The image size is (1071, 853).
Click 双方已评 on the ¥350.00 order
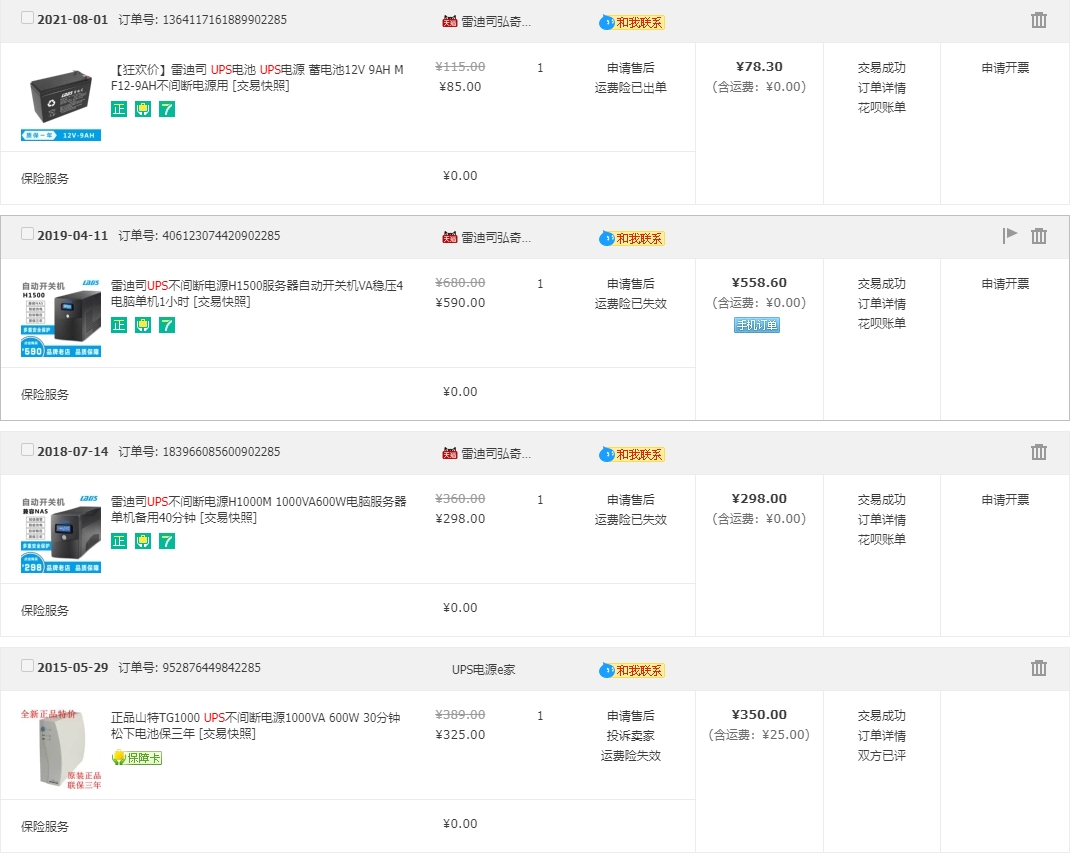click(882, 755)
